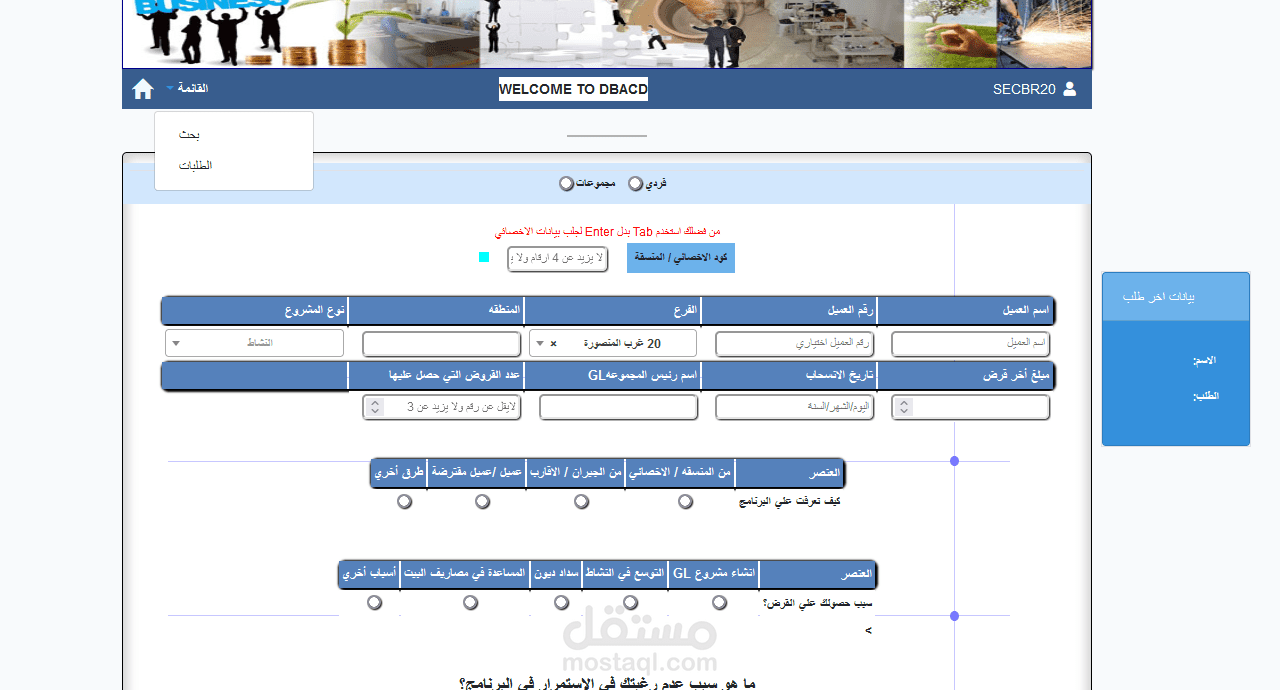This screenshot has width=1280, height=690.
Task: Adjust the last loan amount stepper
Action: [904, 407]
